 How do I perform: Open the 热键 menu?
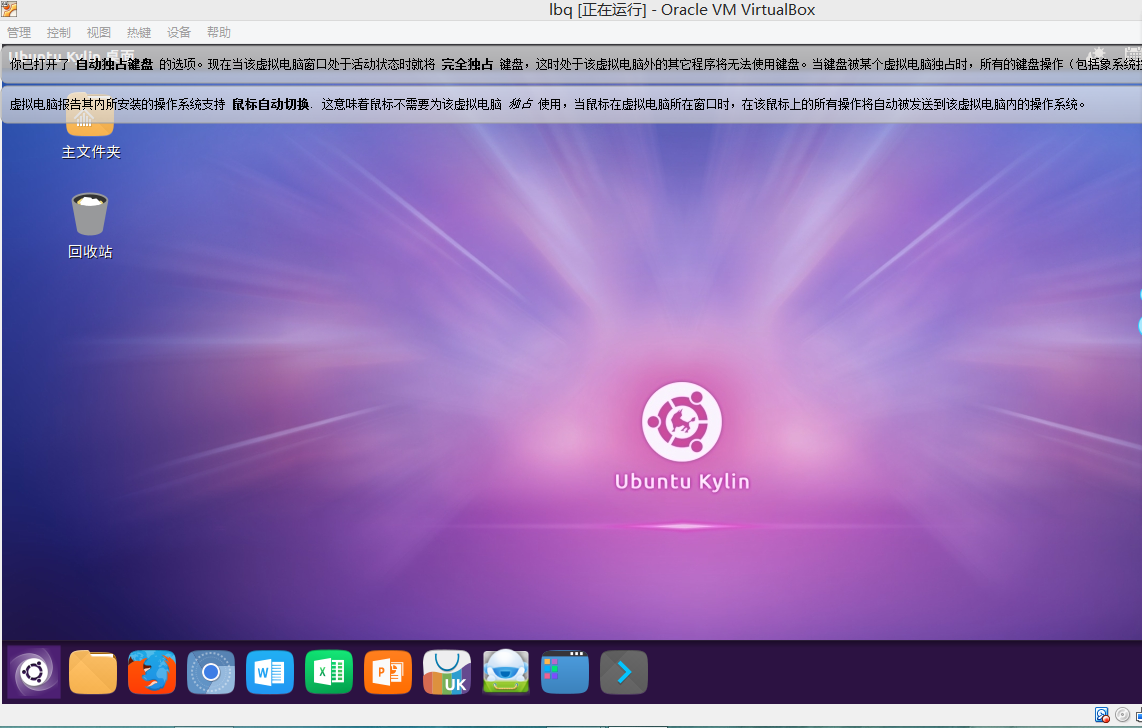139,32
